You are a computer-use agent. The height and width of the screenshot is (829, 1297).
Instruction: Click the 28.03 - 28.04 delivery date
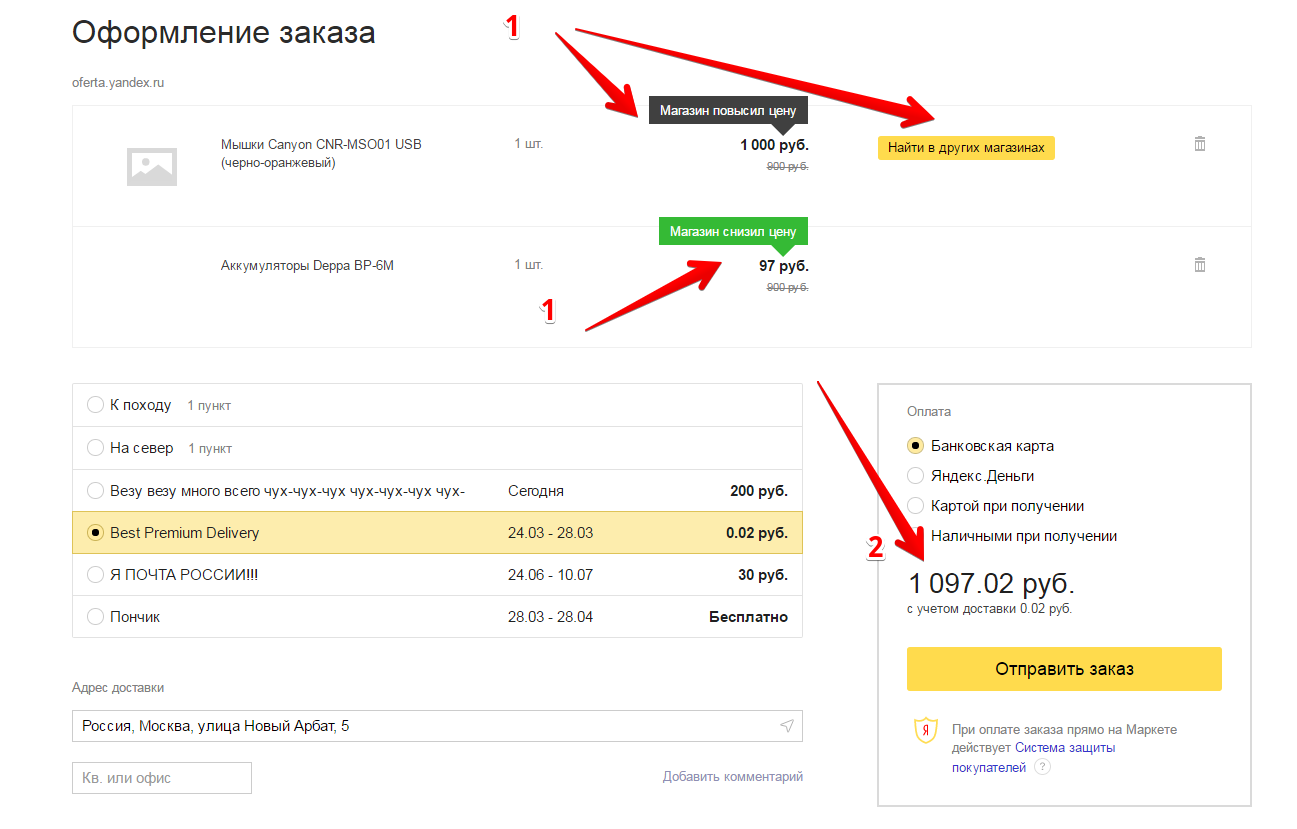(550, 617)
